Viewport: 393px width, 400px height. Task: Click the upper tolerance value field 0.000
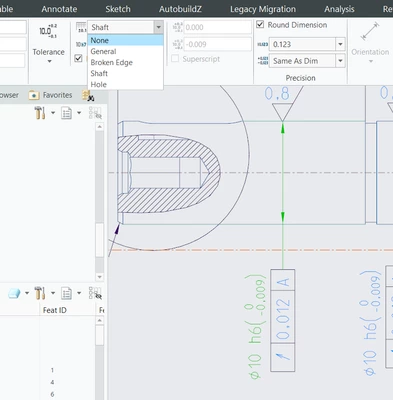216,27
